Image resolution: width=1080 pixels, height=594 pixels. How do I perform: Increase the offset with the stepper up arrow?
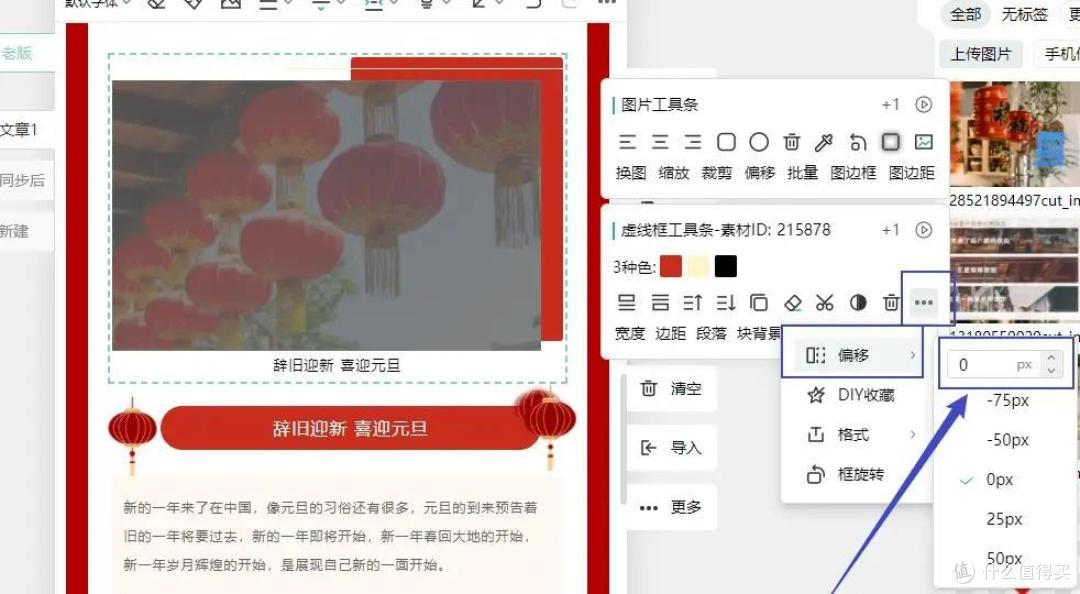(x=1051, y=358)
